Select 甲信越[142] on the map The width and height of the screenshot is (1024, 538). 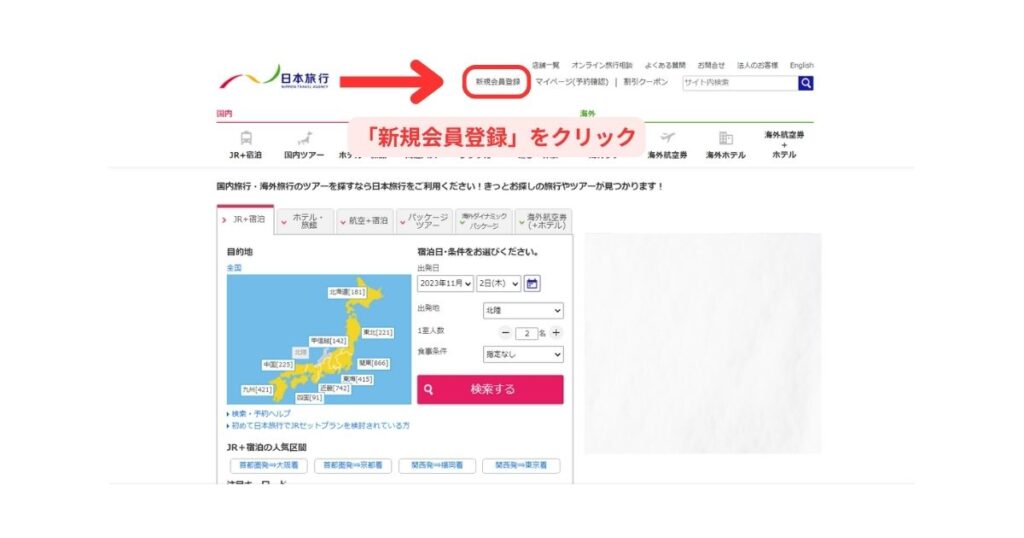[x=328, y=341]
